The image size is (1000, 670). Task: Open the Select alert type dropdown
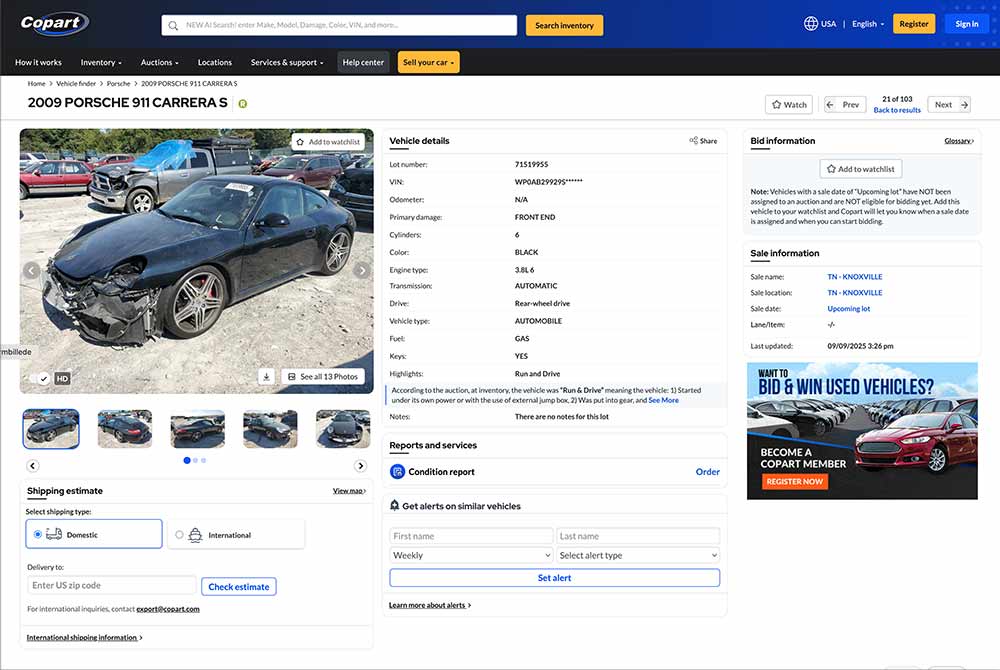(x=637, y=555)
